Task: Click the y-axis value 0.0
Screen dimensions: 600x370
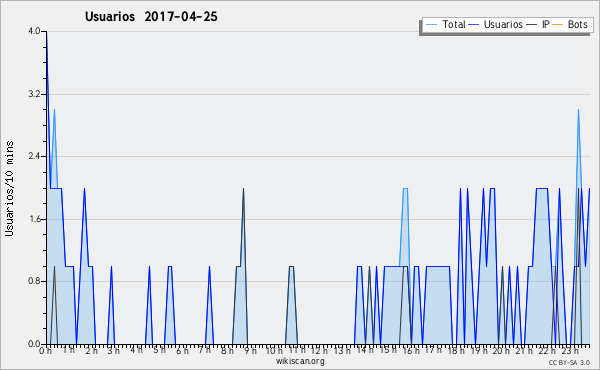Action: click(x=34, y=344)
